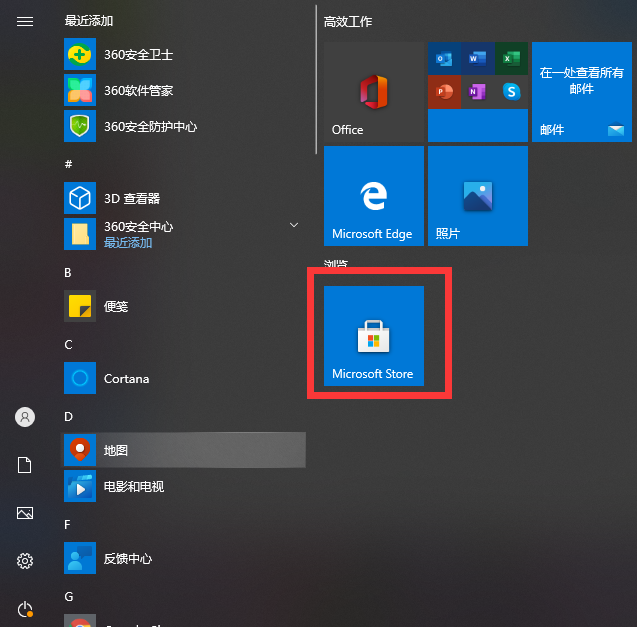Click the # letter group header
The width and height of the screenshot is (637, 627).
[68, 164]
